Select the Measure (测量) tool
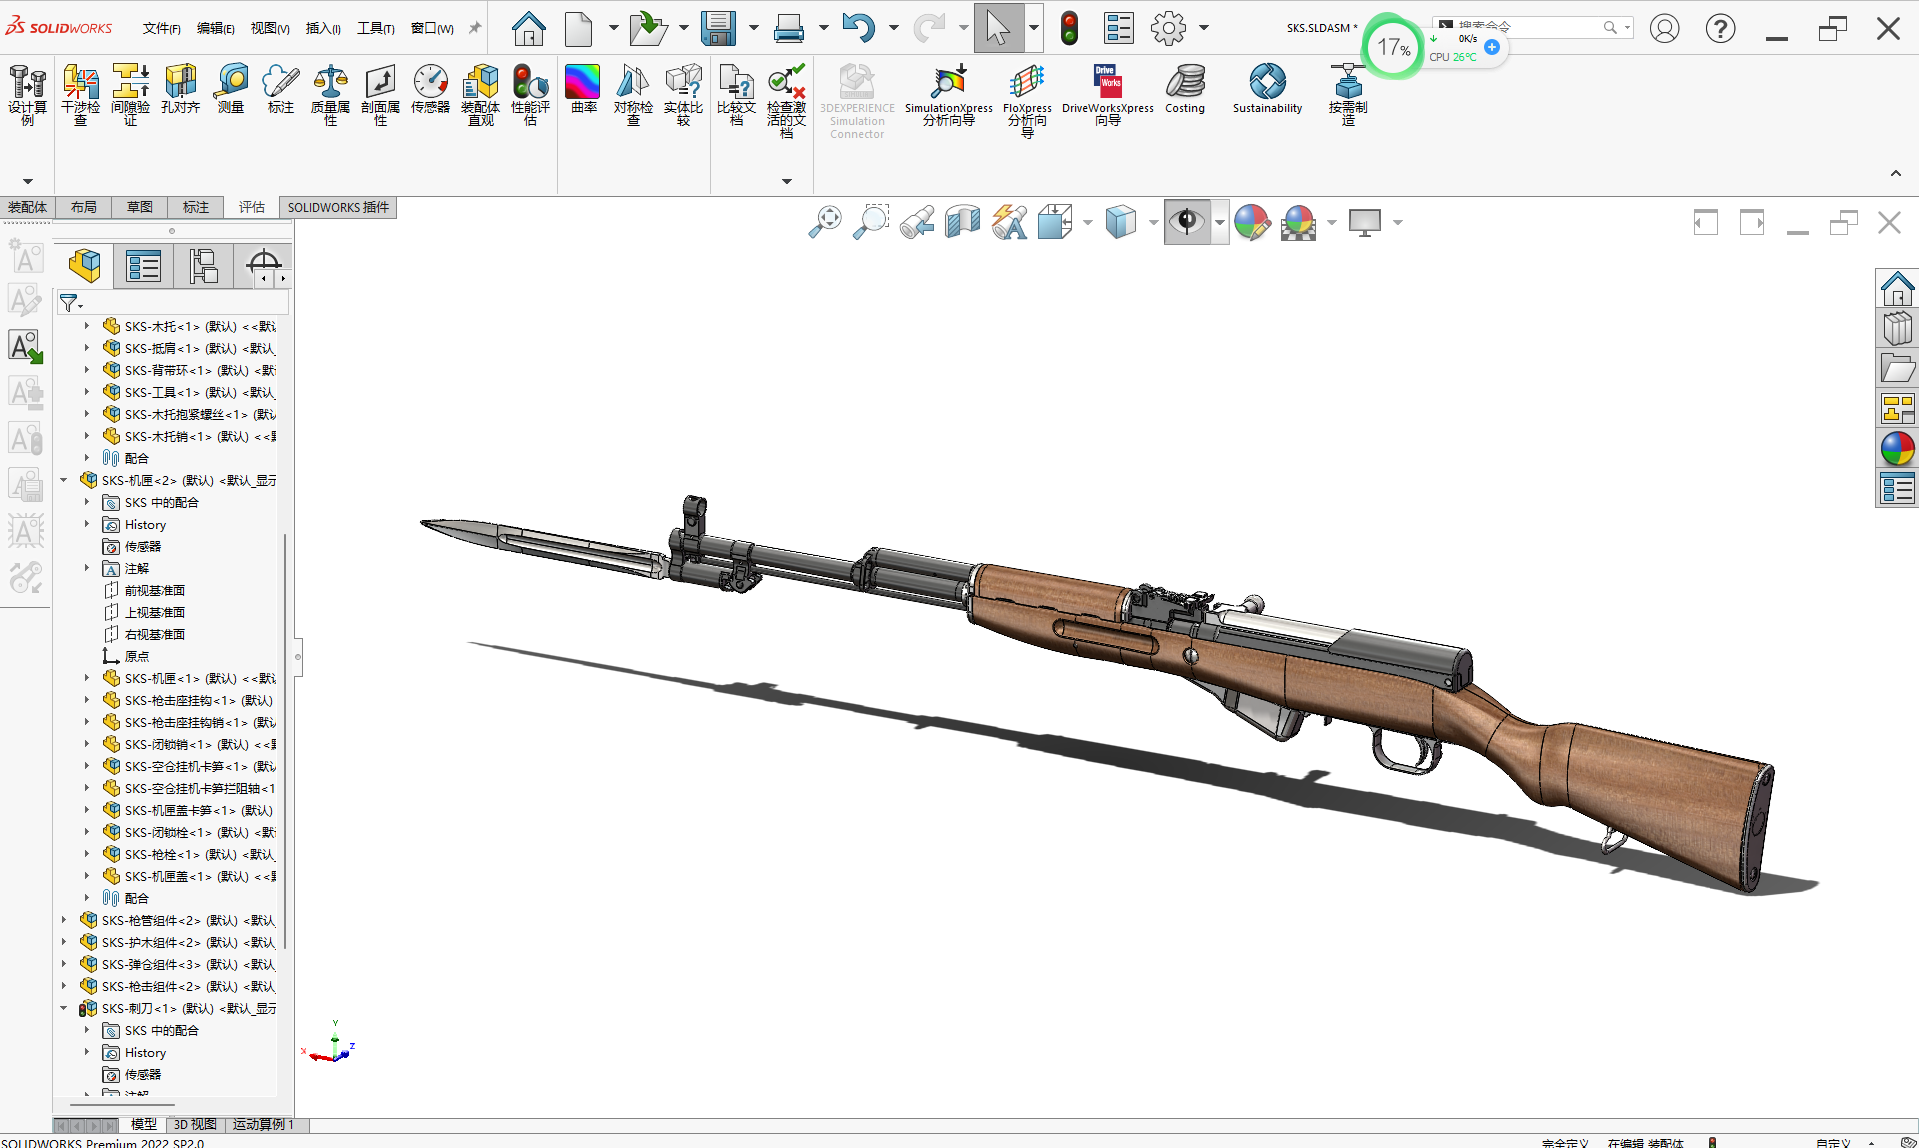 pyautogui.click(x=231, y=89)
